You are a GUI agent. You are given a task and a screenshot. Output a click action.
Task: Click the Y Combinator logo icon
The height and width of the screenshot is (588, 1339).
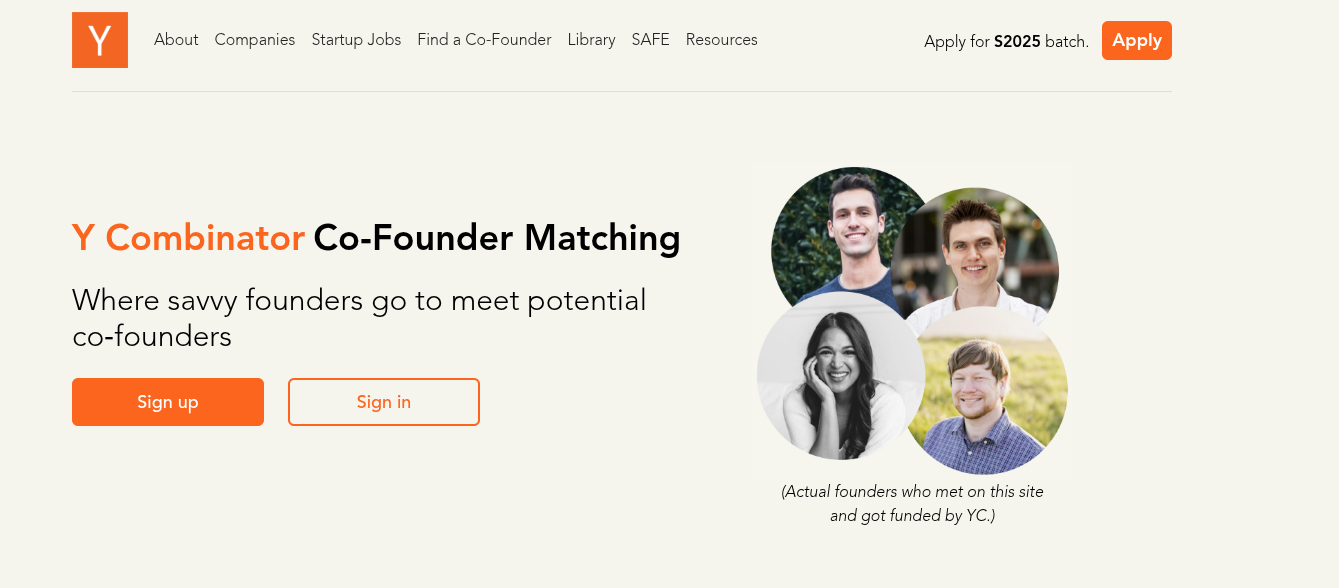pyautogui.click(x=100, y=40)
